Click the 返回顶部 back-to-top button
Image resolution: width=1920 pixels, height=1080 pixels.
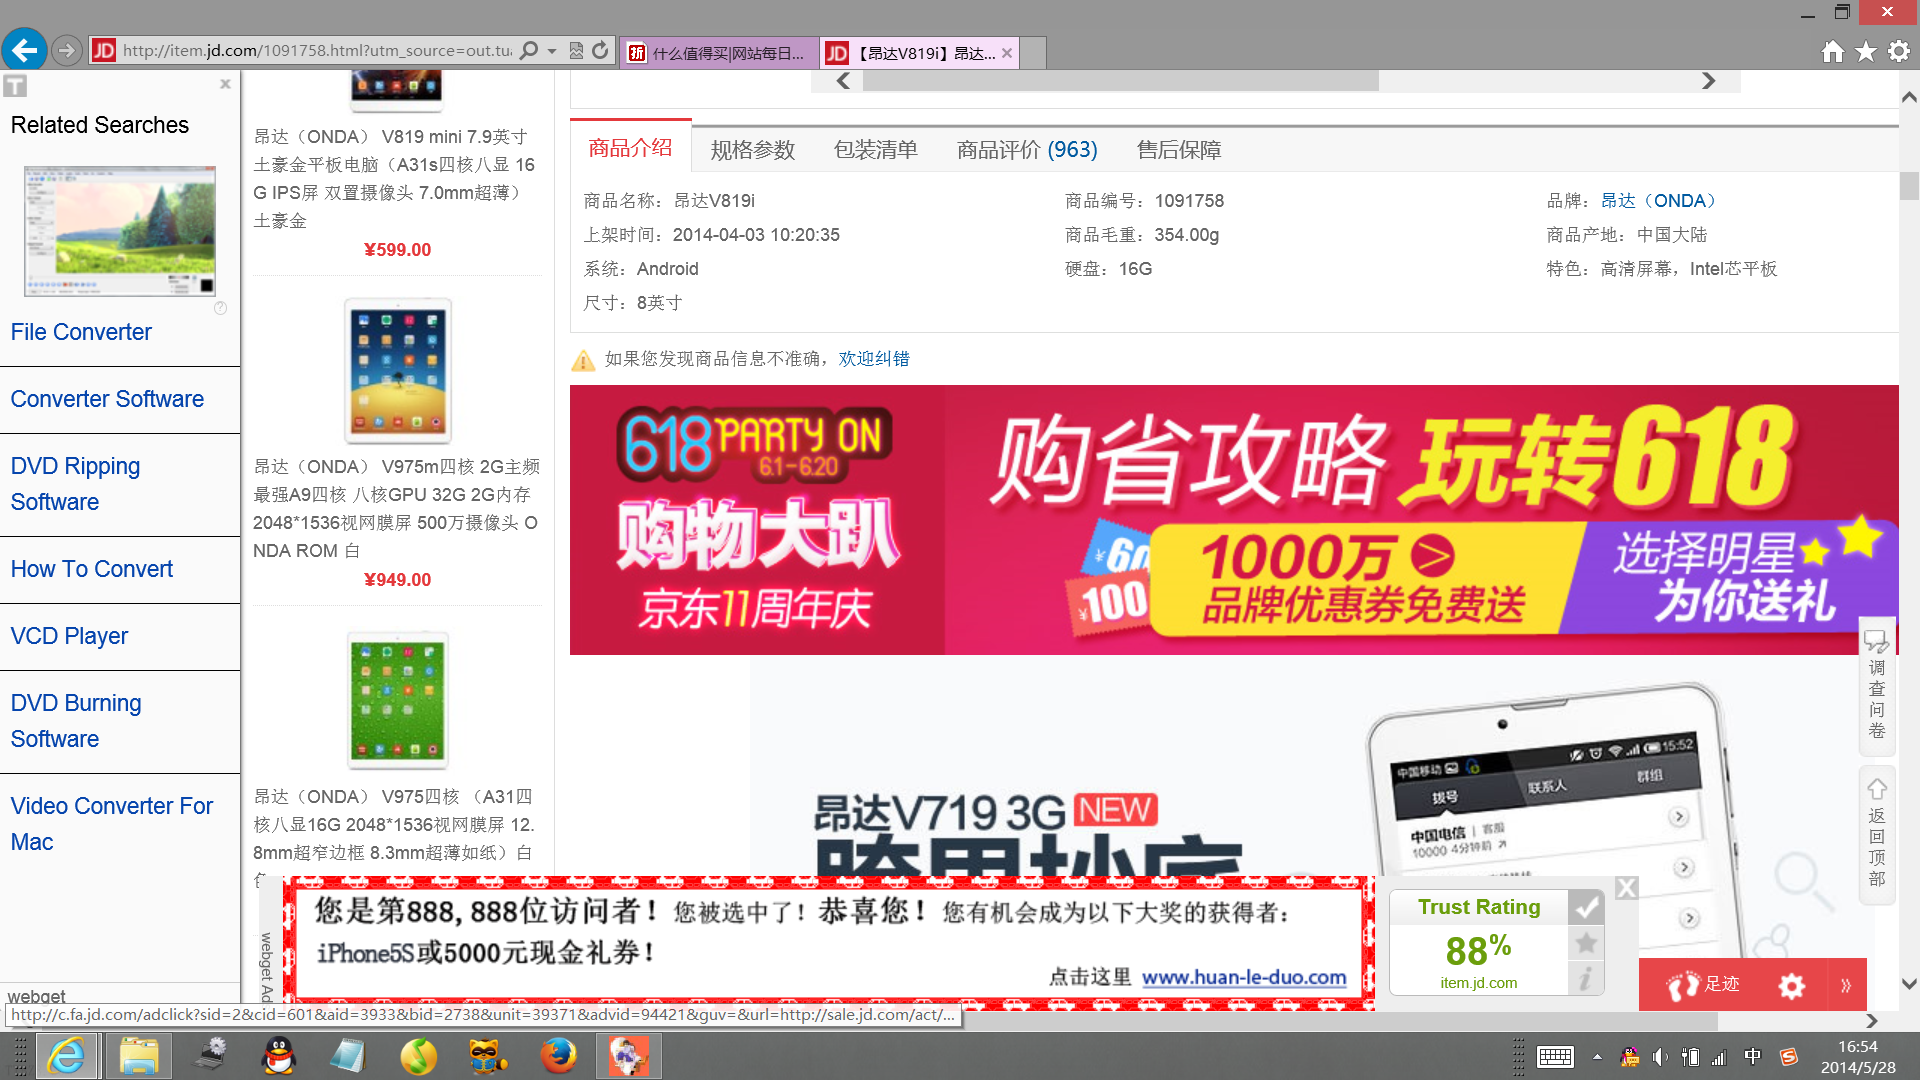tap(1877, 834)
